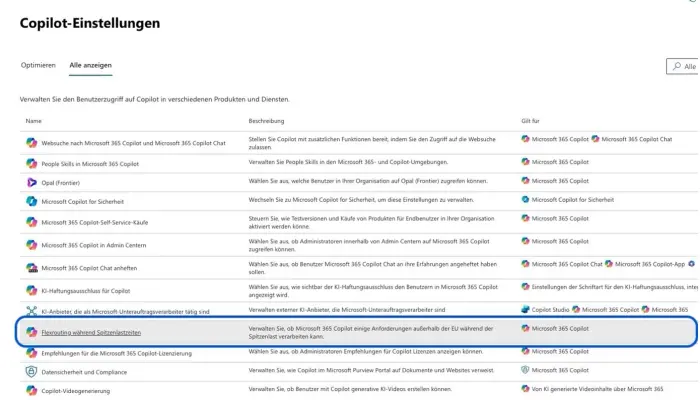This screenshot has width=700, height=400.
Task: Click the shield icon in Datensicherheit Gilt für
Action: (525, 370)
